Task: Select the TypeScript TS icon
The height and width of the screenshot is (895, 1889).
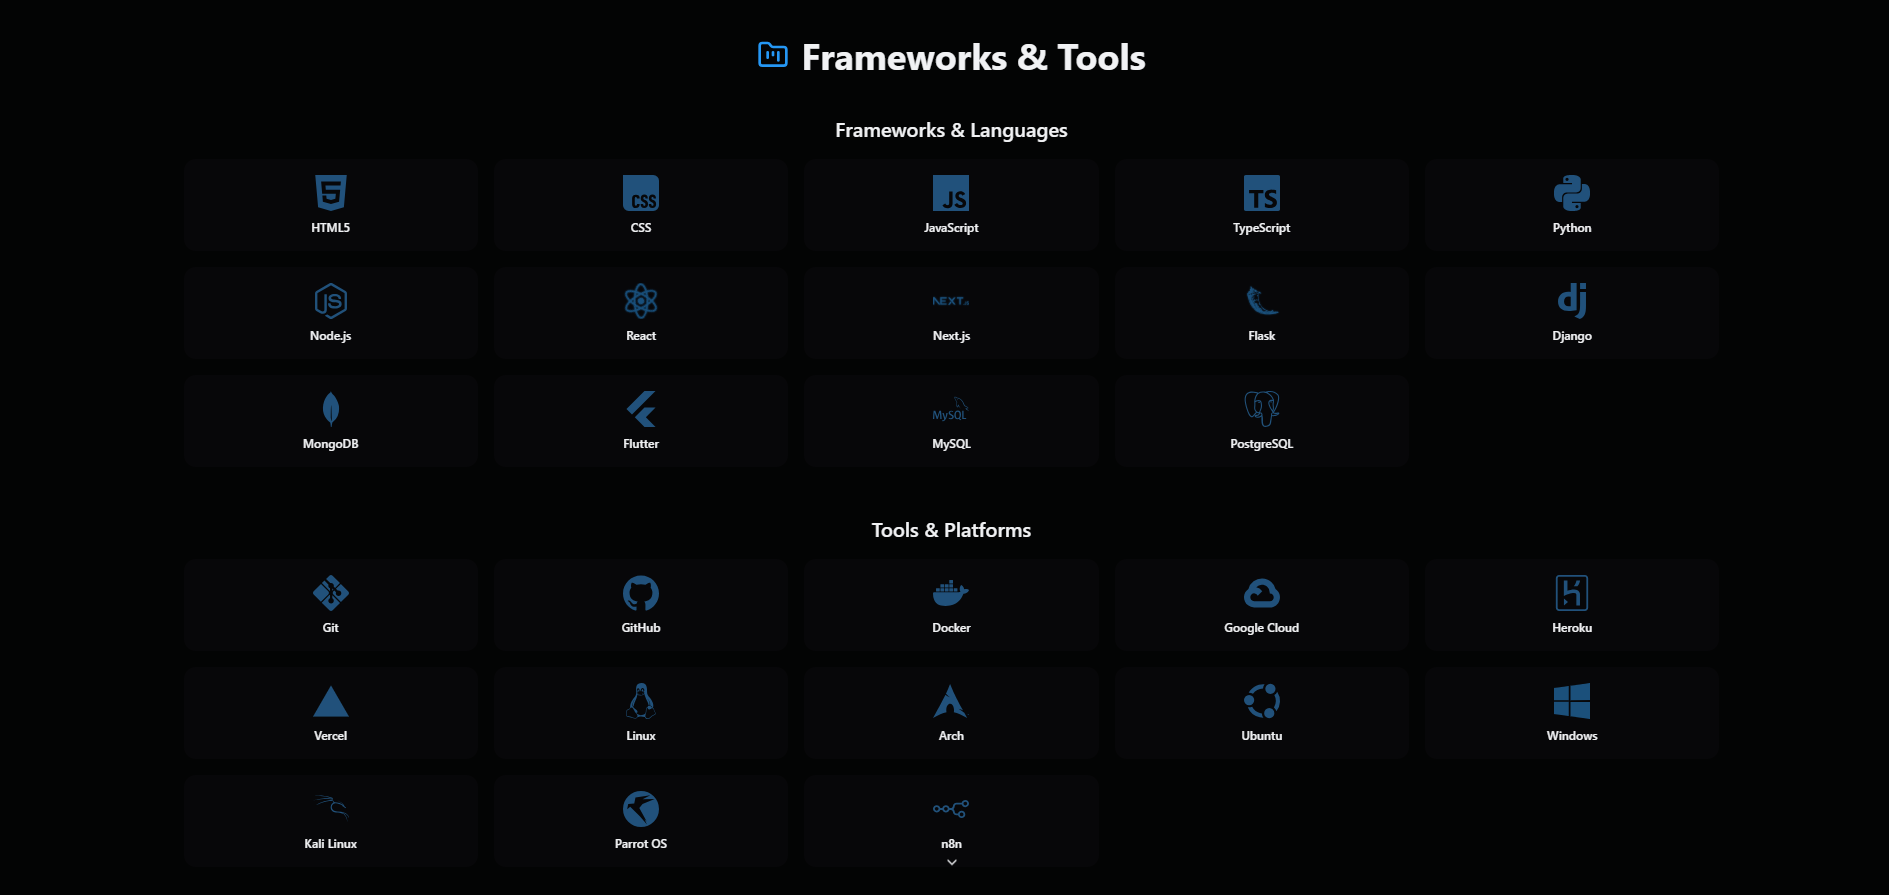Action: tap(1261, 193)
